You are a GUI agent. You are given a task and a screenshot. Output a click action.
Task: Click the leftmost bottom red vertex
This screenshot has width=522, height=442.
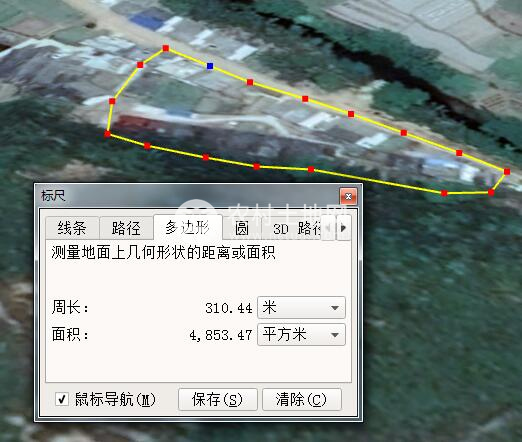click(x=107, y=134)
